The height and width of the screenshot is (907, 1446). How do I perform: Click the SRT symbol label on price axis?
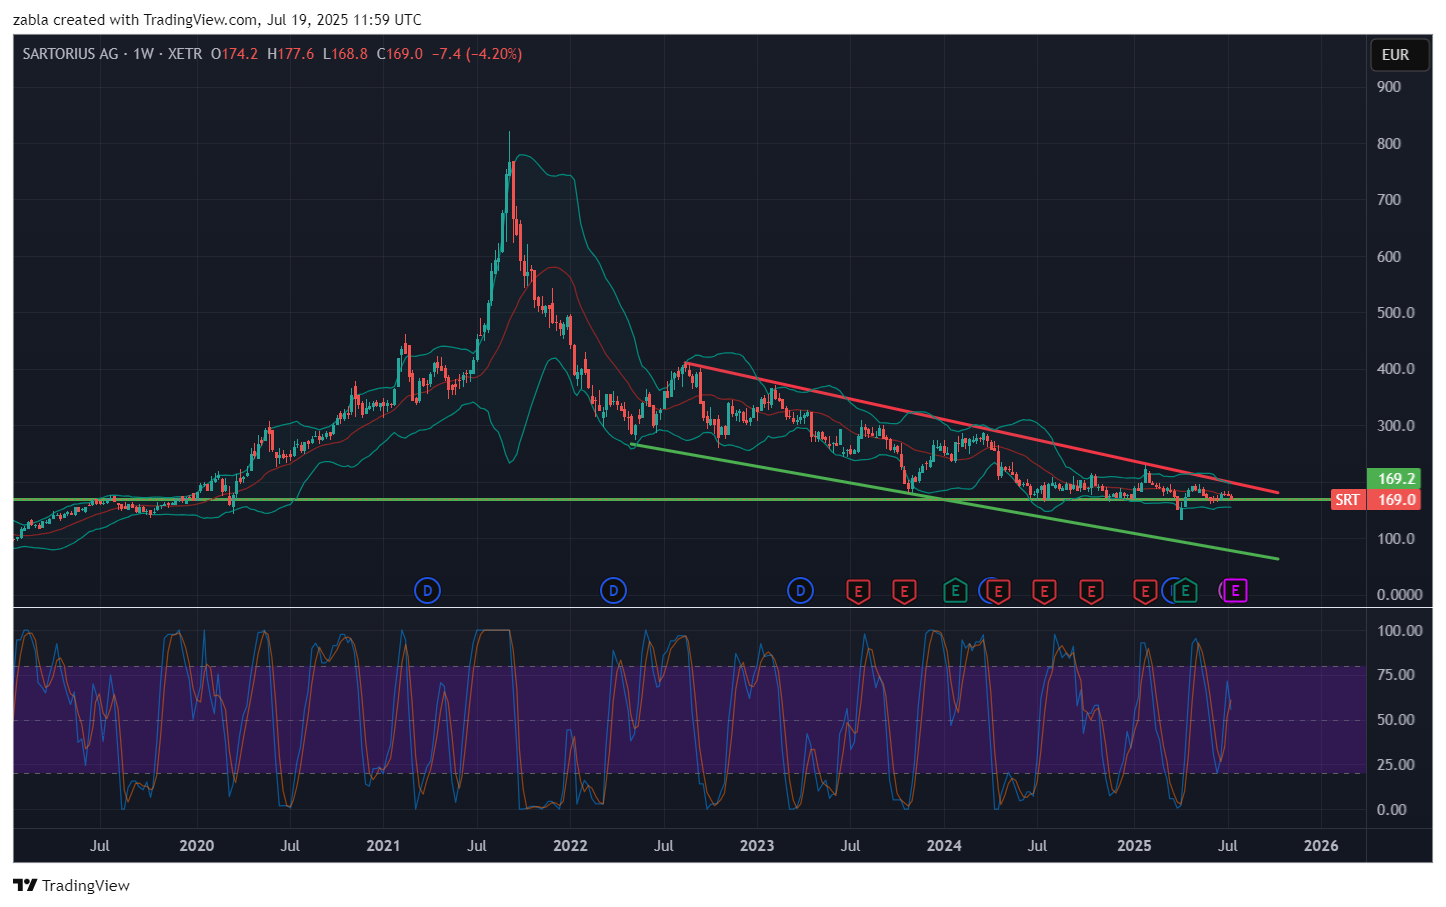coord(1347,500)
